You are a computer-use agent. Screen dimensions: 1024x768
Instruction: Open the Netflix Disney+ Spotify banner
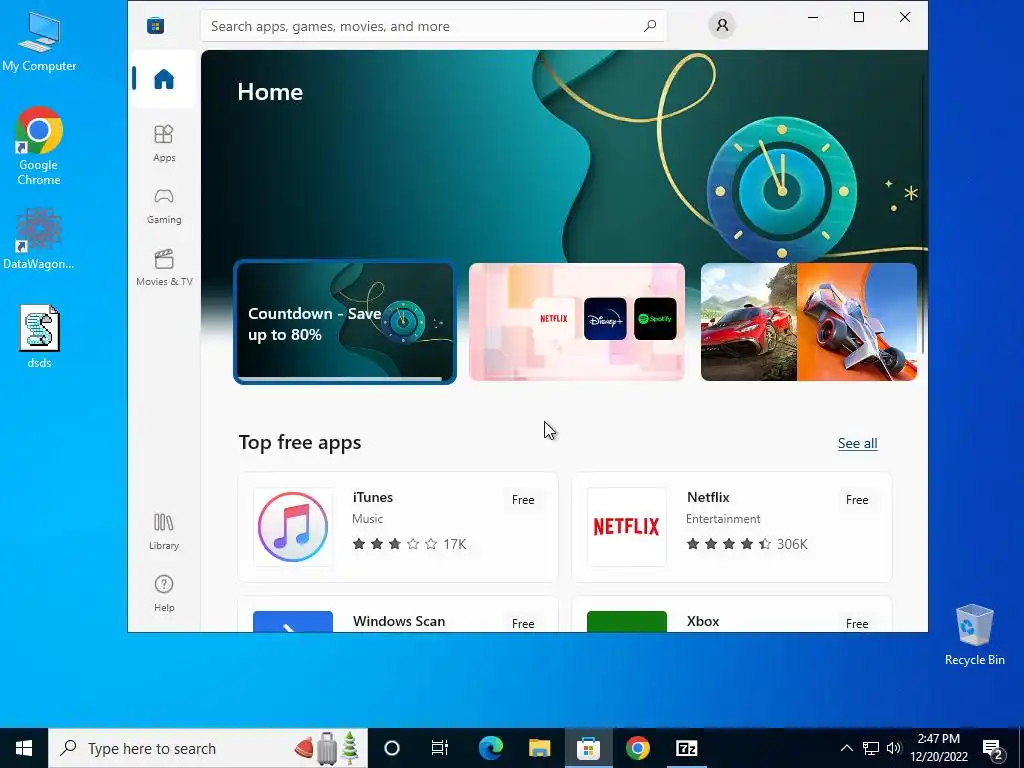pos(577,322)
